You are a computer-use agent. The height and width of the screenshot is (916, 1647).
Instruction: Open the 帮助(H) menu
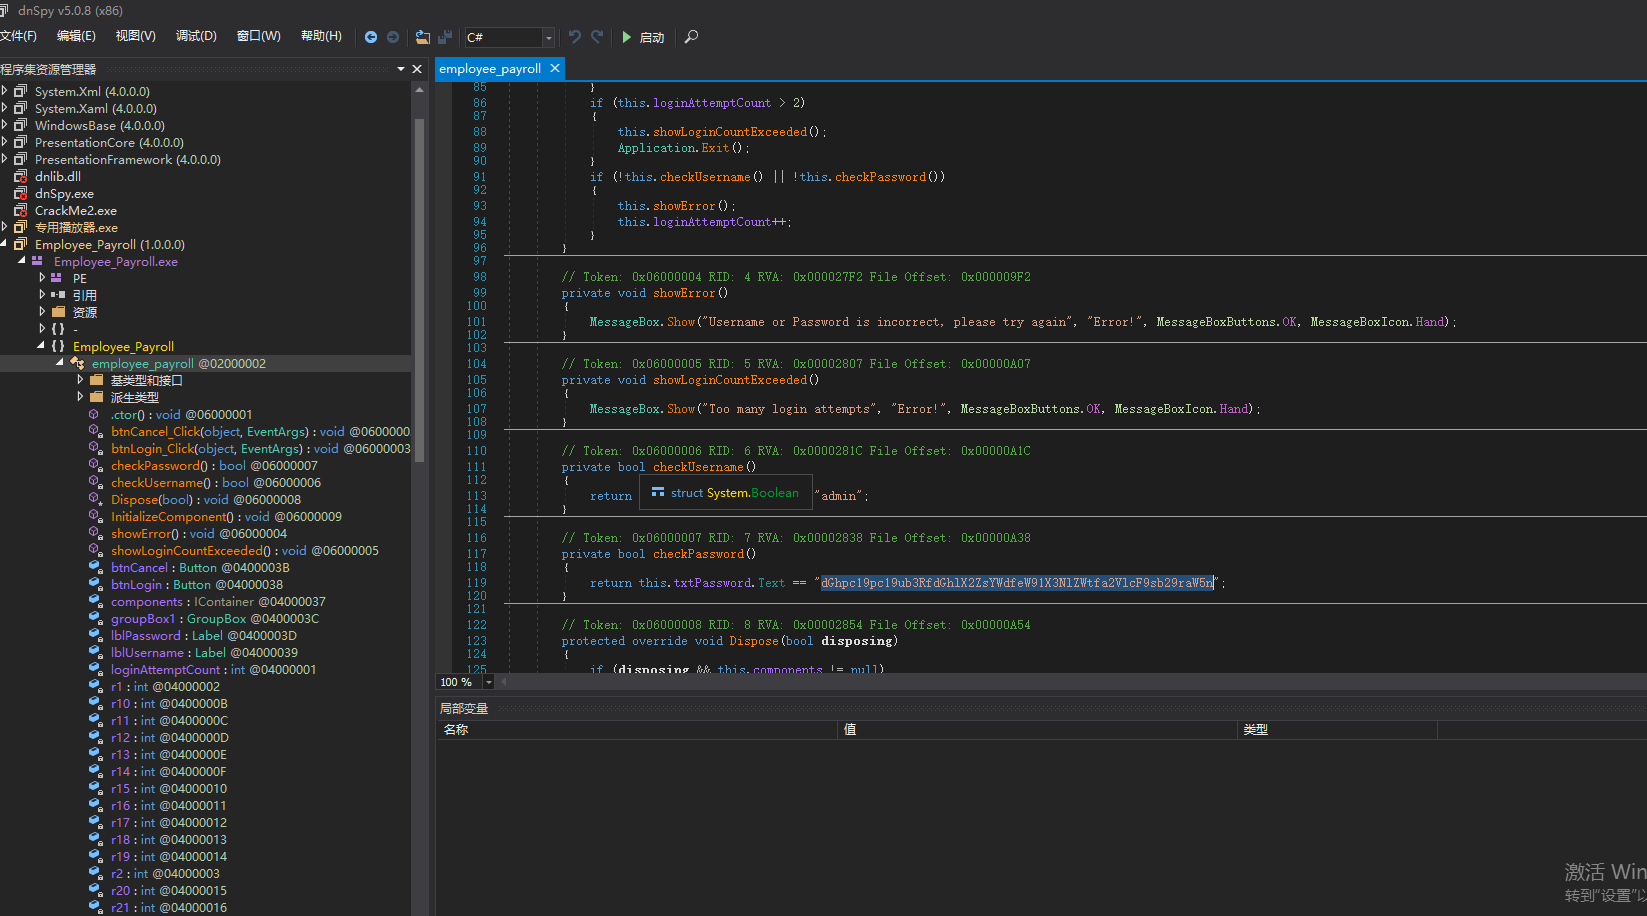tap(321, 36)
